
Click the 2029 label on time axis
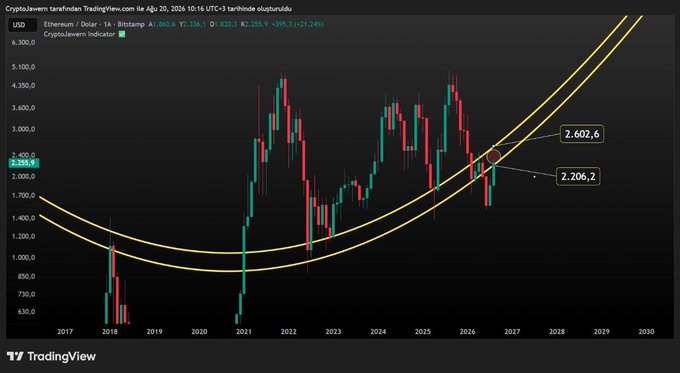(x=602, y=332)
